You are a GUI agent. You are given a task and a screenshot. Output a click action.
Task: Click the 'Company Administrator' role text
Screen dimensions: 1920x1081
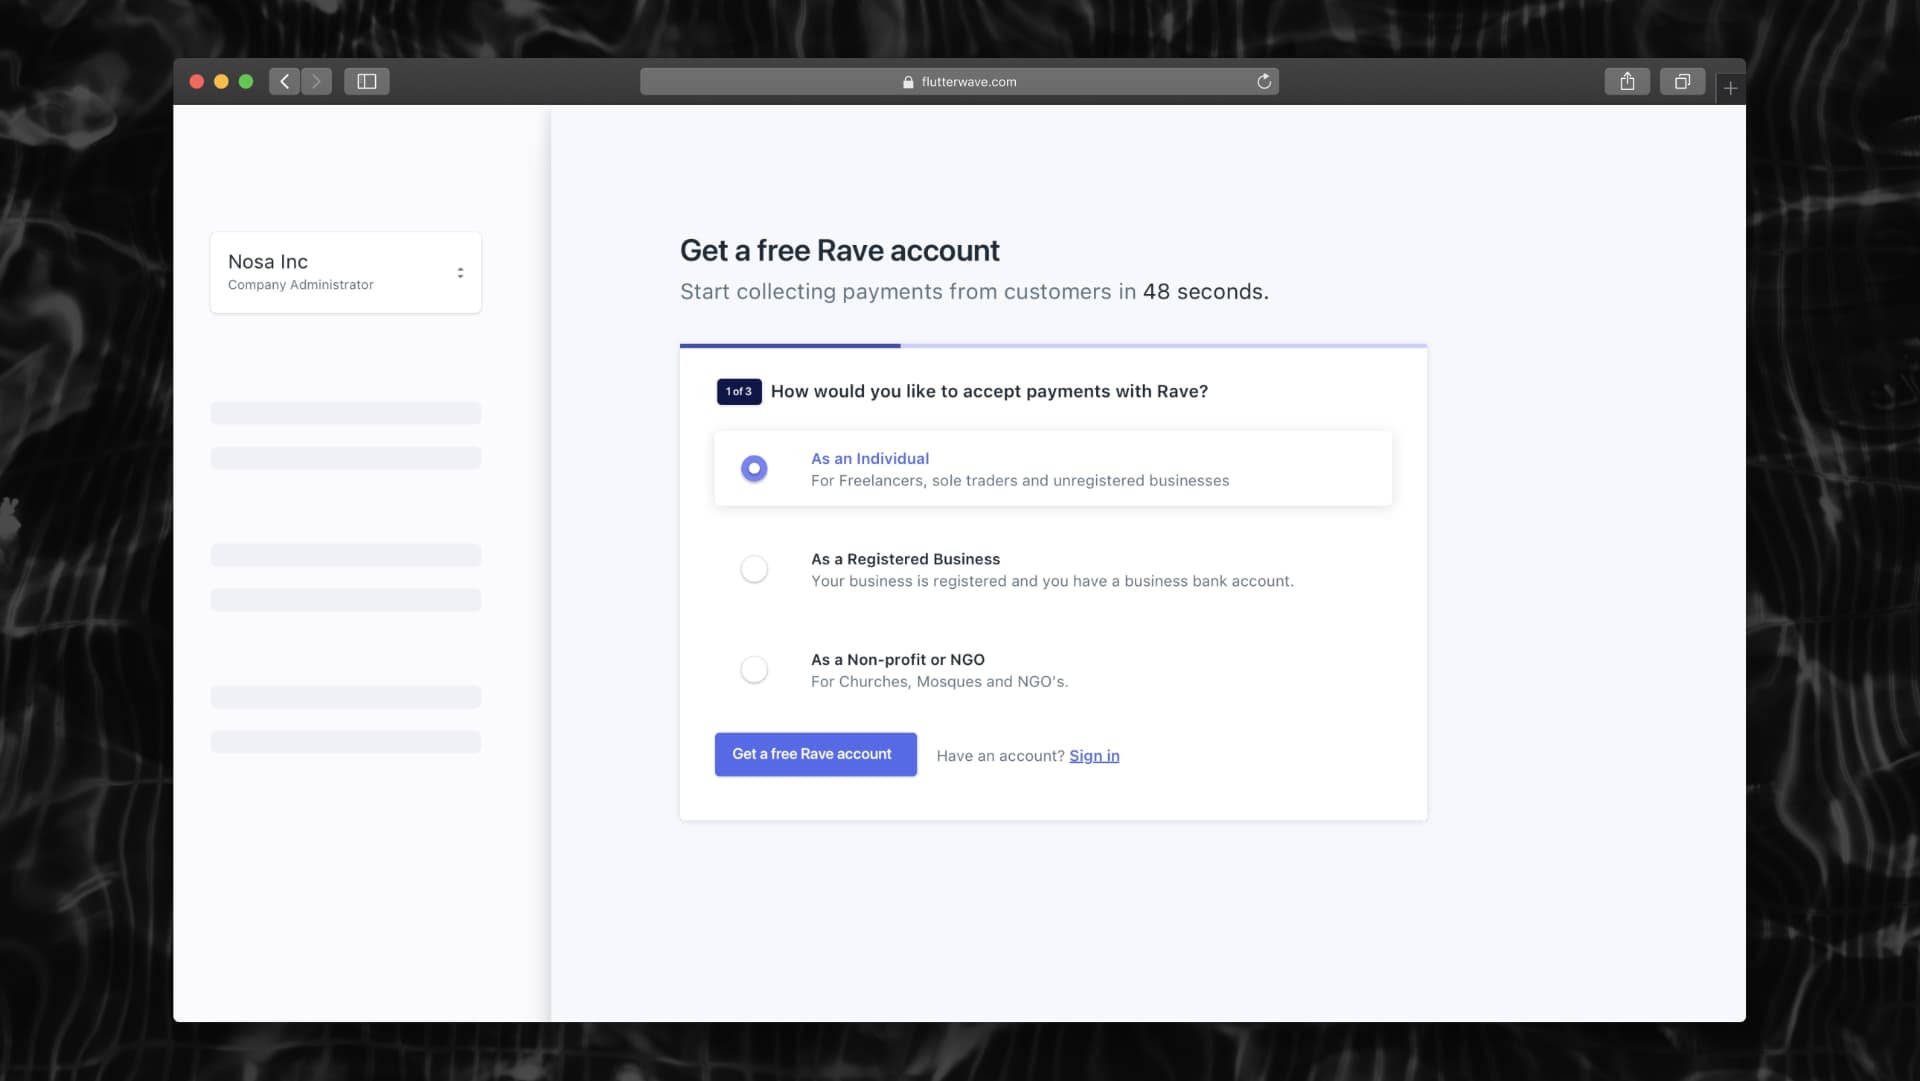pos(301,285)
